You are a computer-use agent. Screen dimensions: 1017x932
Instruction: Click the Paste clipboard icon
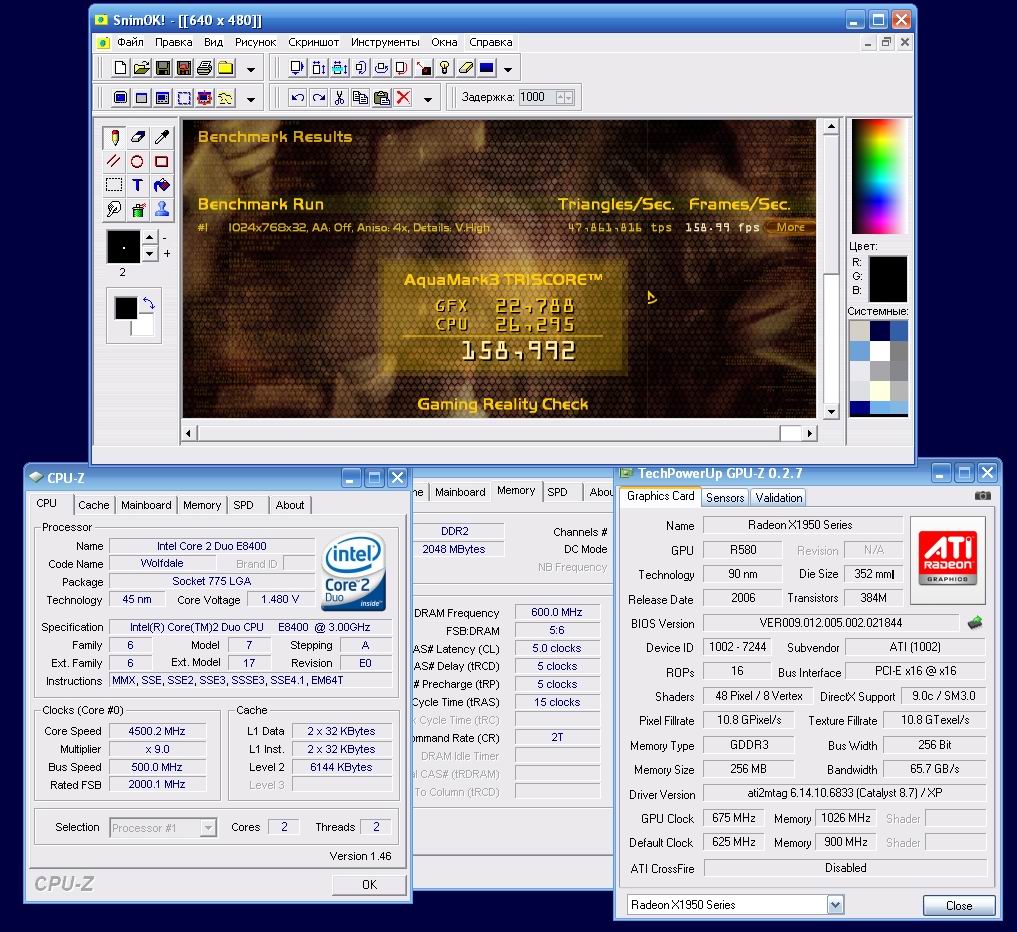[x=382, y=98]
